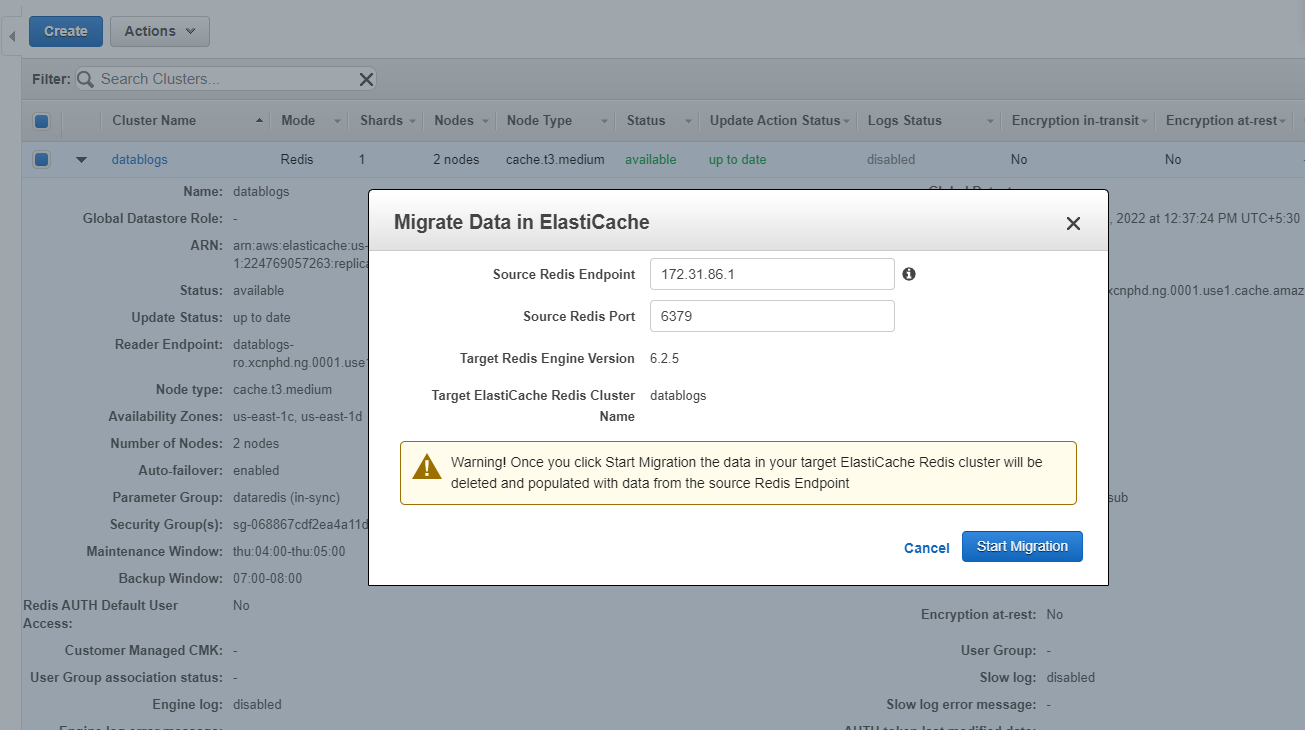Click 'us-east-1c, us-east-1d' availability zones value

pyautogui.click(x=298, y=416)
